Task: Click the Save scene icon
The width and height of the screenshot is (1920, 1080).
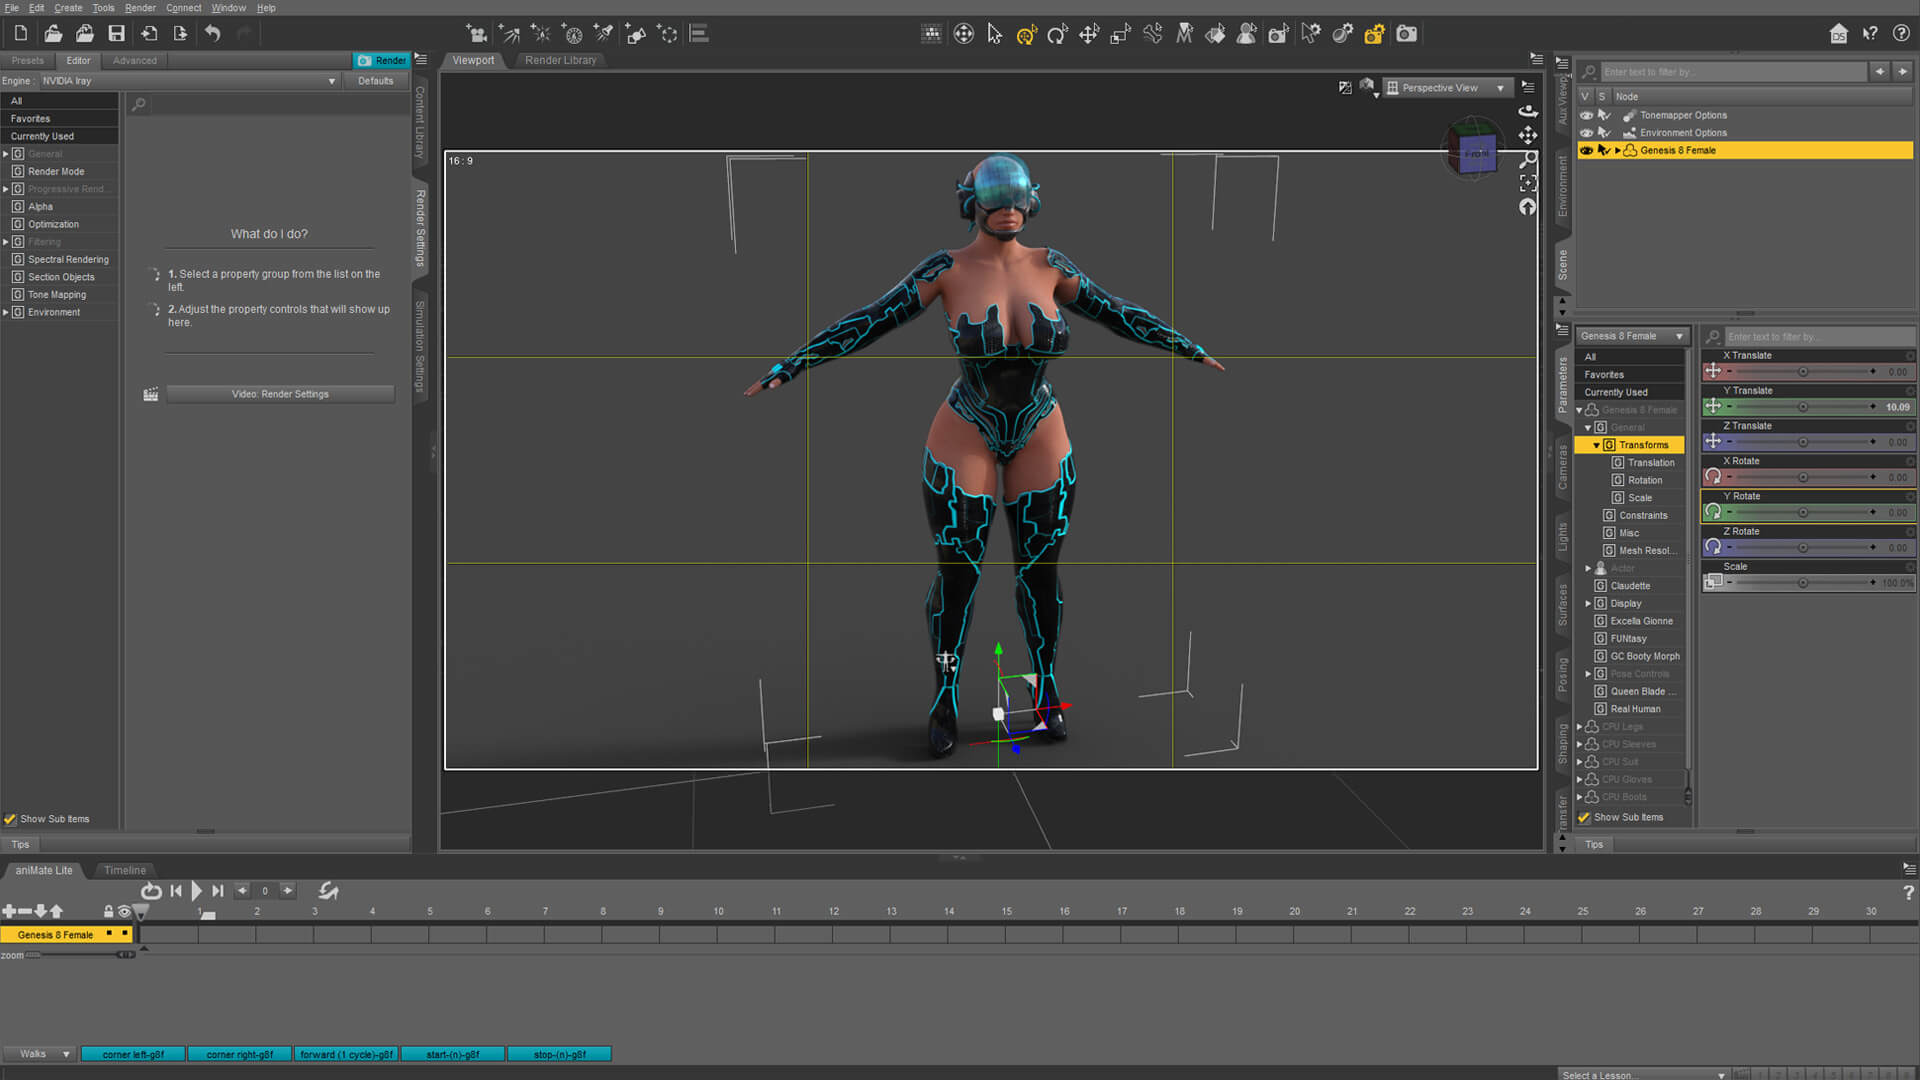Action: click(x=117, y=34)
